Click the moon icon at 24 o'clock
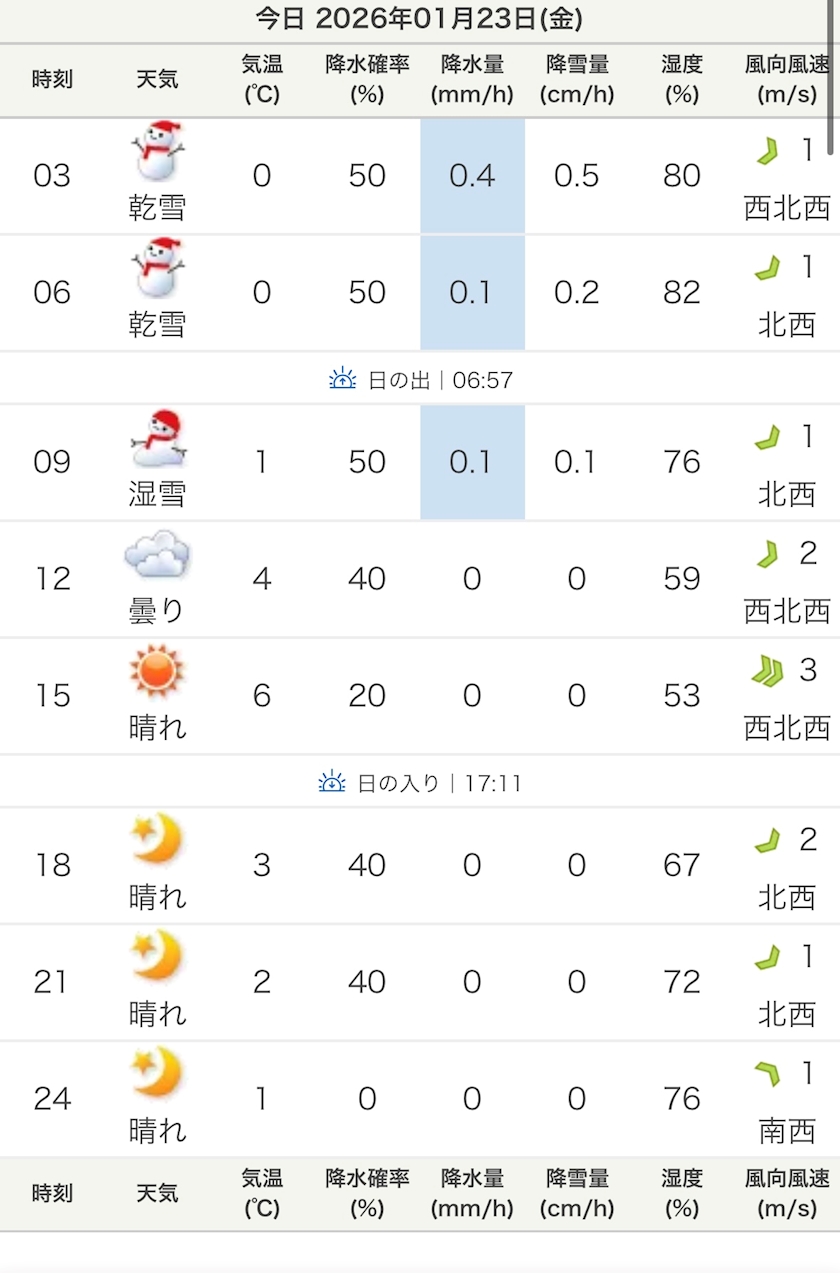The height and width of the screenshot is (1273, 840). pyautogui.click(x=158, y=1073)
